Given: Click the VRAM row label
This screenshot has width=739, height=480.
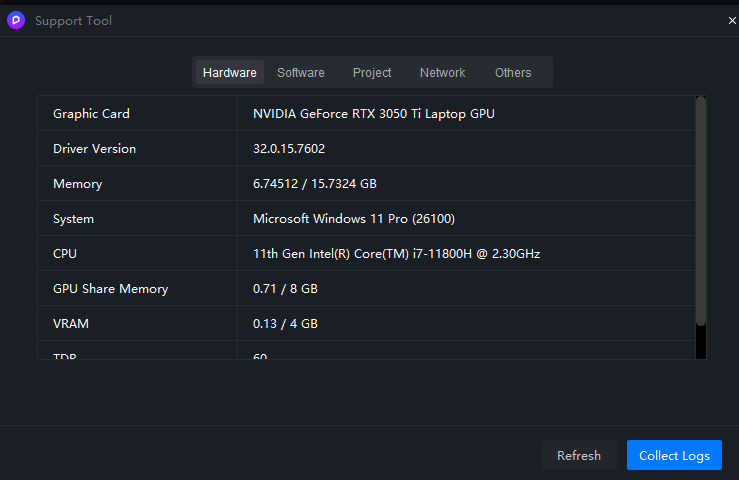Looking at the screenshot, I should coord(71,323).
